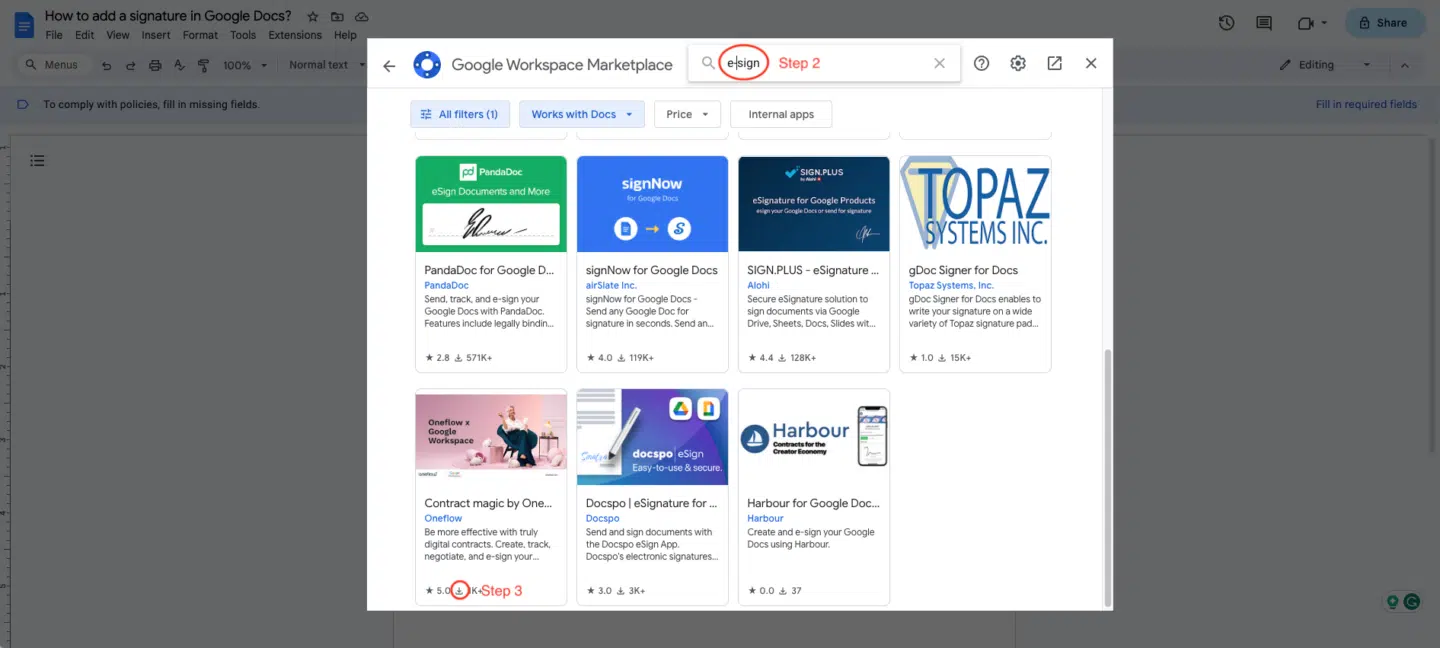1440x648 pixels.
Task: Open the File menu
Action: [x=54, y=35]
